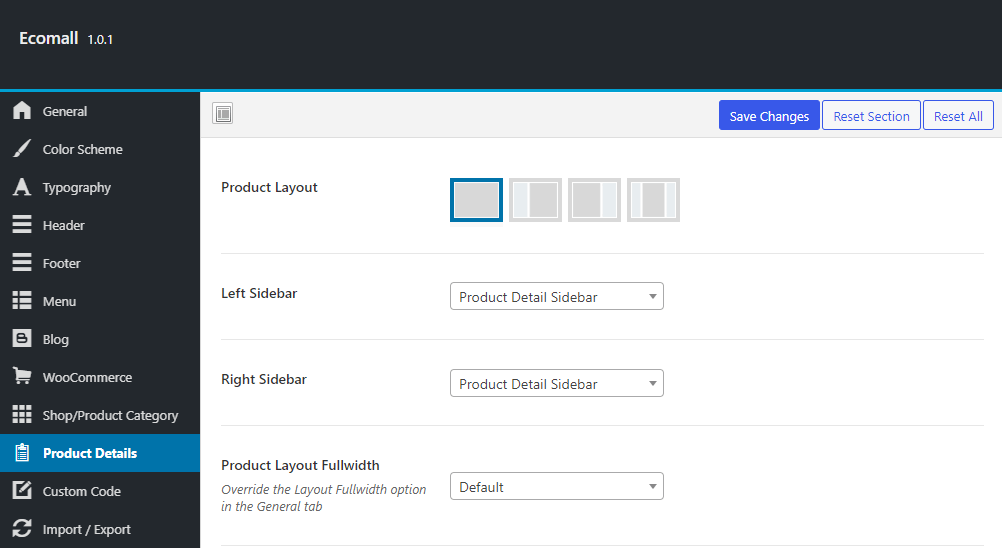1002x548 pixels.
Task: Toggle the expand all sections icon
Action: click(222, 114)
